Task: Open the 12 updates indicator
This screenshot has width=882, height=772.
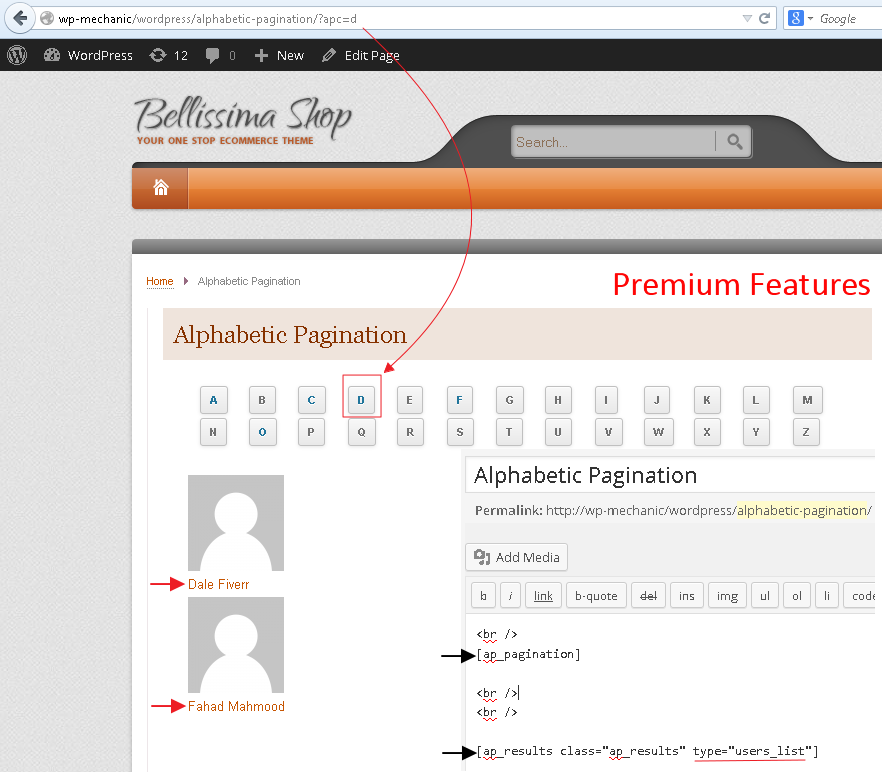Action: coord(169,55)
